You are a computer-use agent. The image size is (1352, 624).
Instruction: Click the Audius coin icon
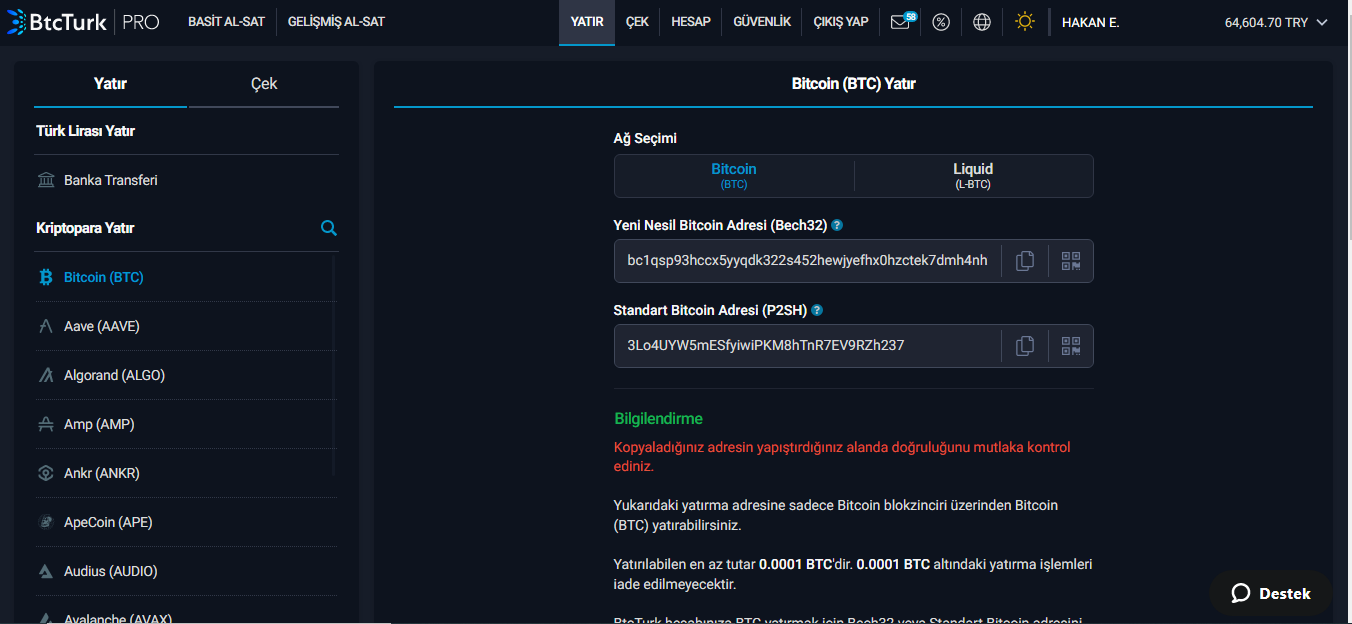[46, 571]
